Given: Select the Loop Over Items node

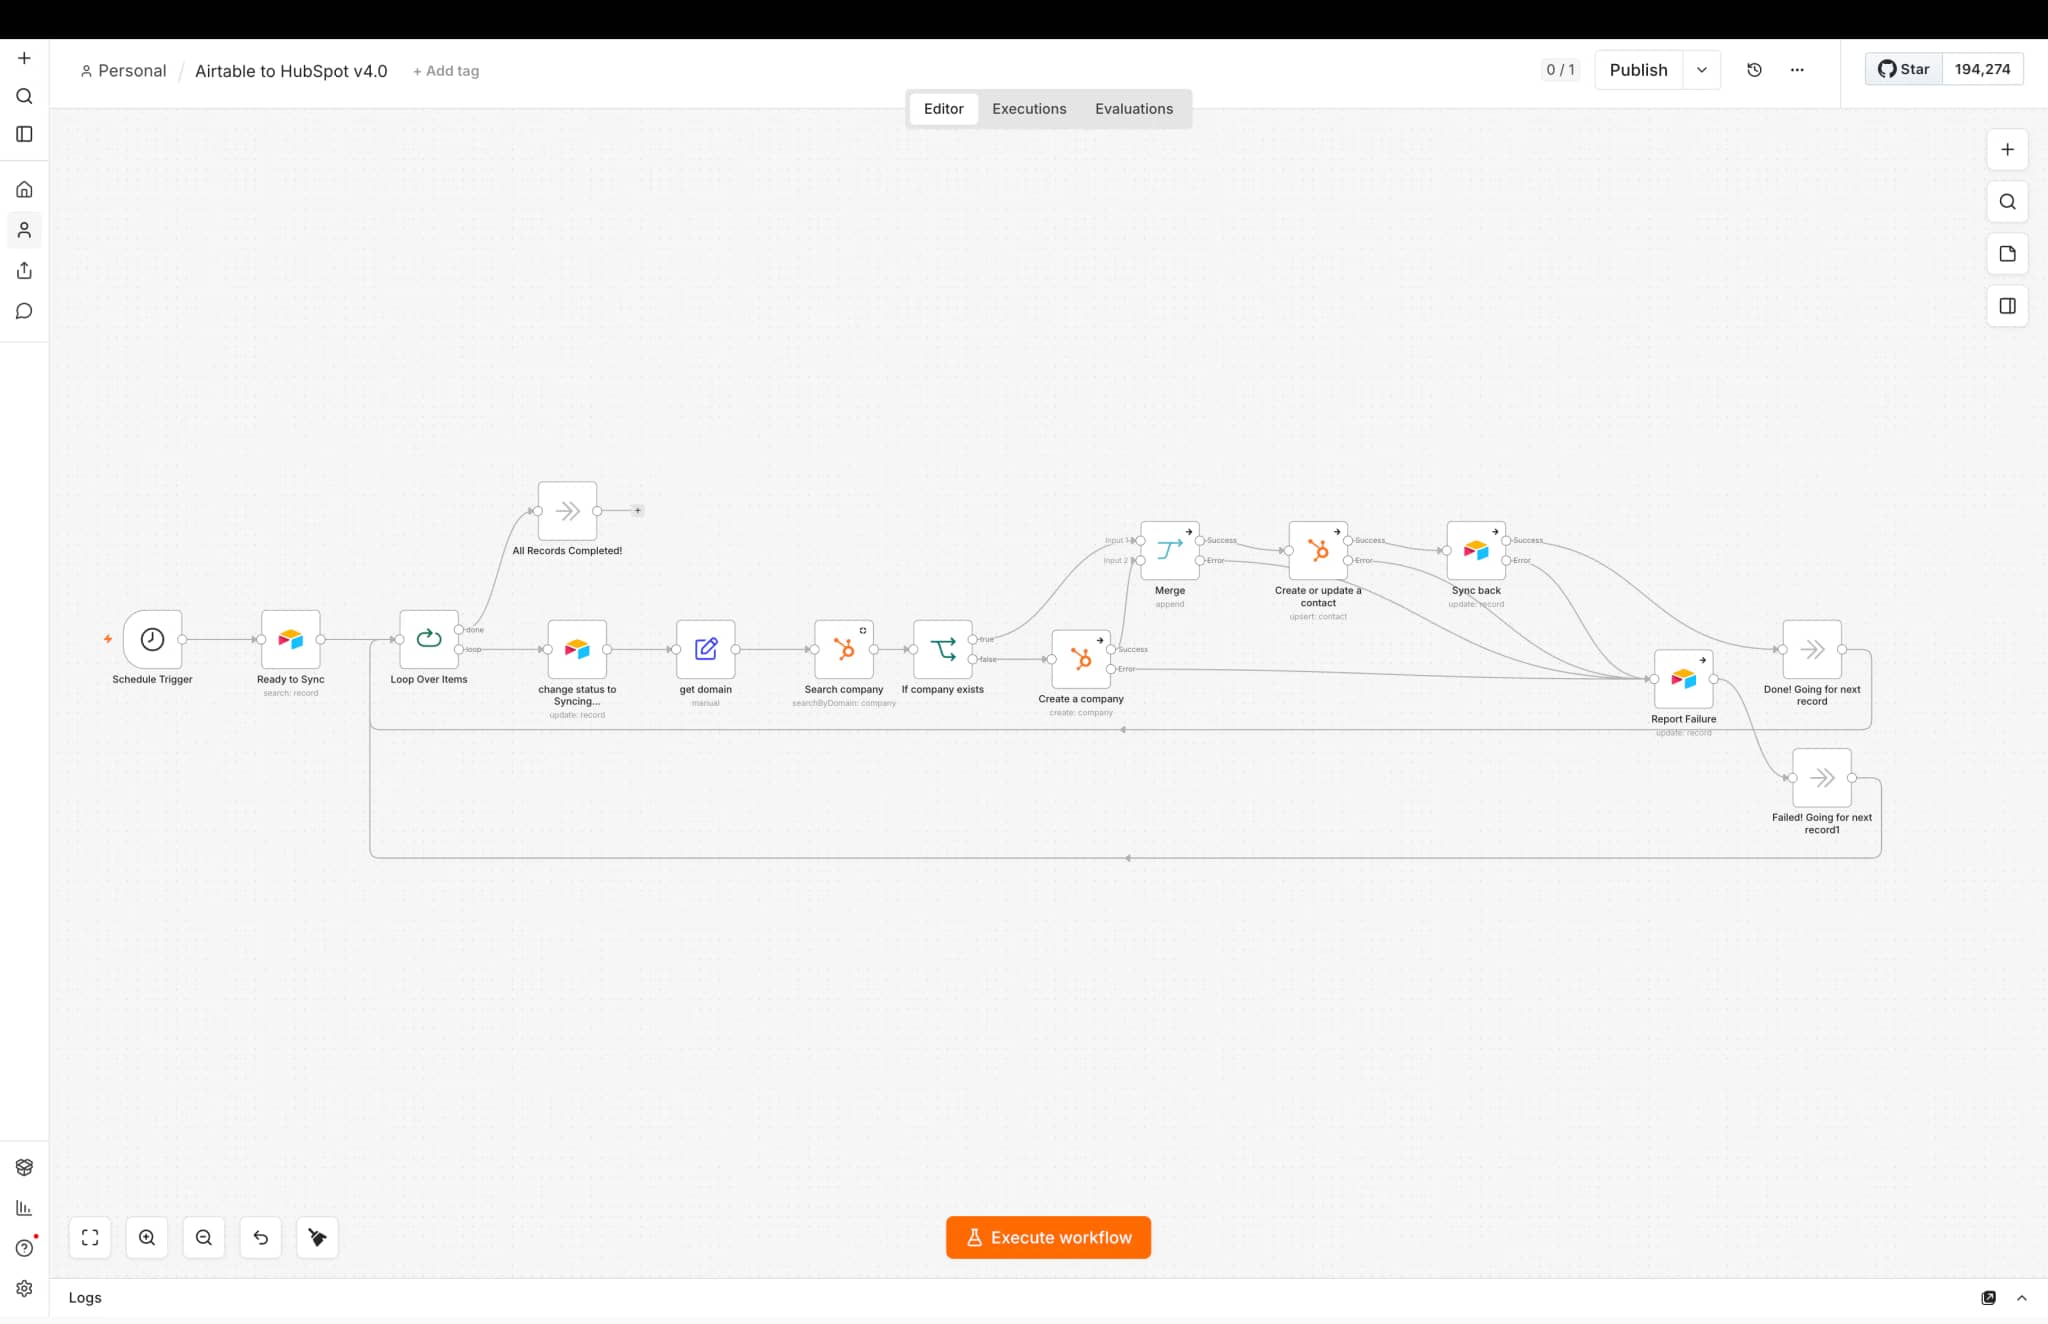Looking at the screenshot, I should (429, 639).
